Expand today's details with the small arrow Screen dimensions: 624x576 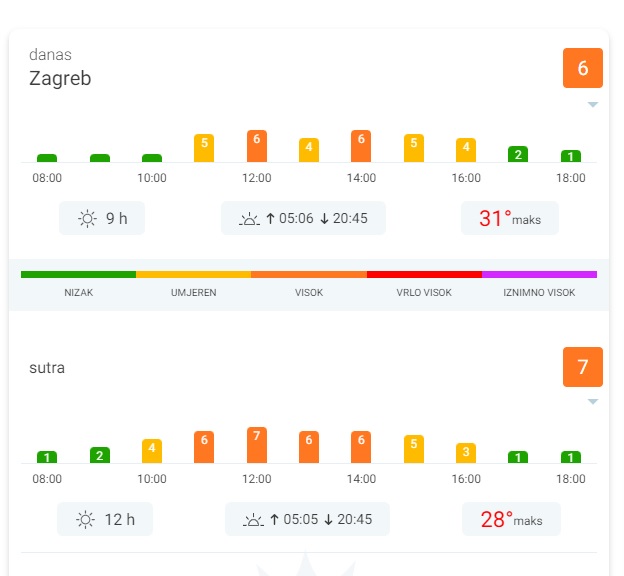592,104
